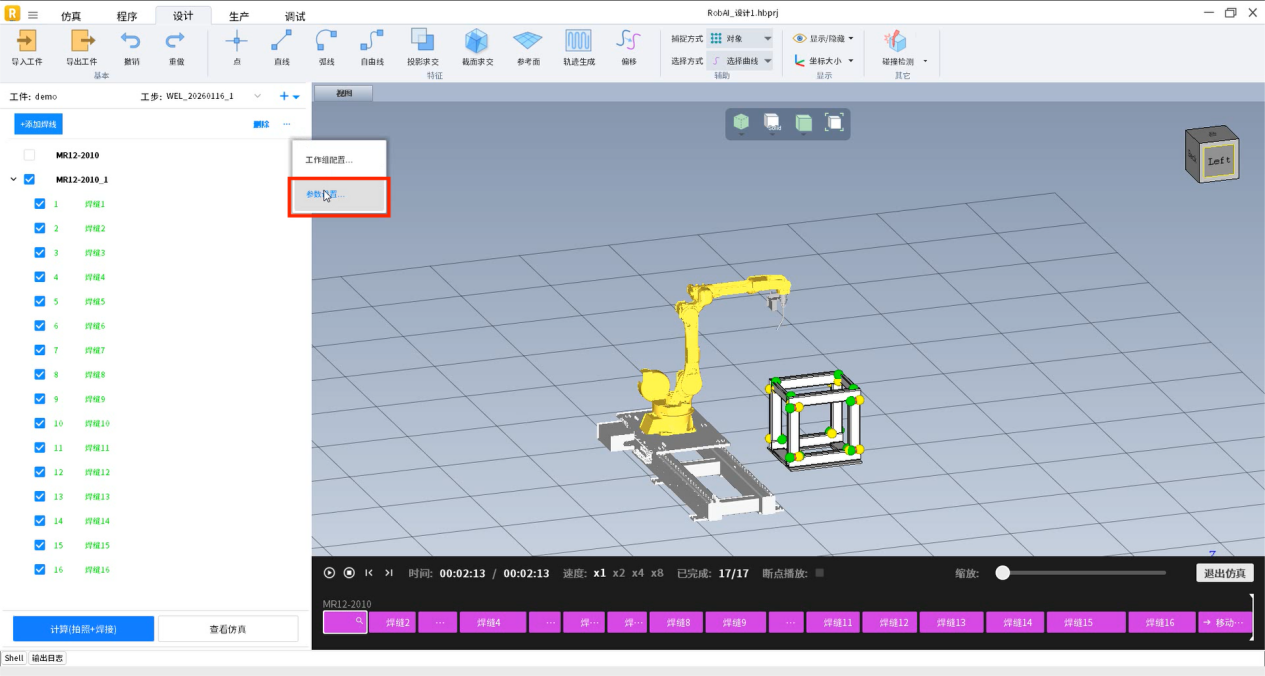Open the 捕捉方式 对象 dropdown
The height and width of the screenshot is (676, 1265).
[x=740, y=38]
